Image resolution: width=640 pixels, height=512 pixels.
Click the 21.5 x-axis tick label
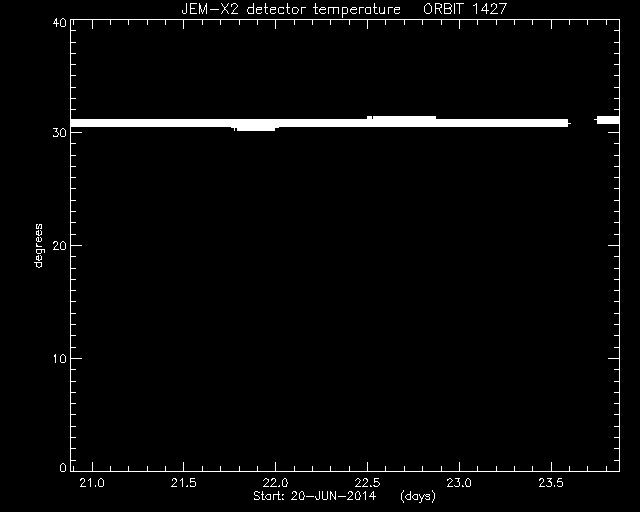184,483
